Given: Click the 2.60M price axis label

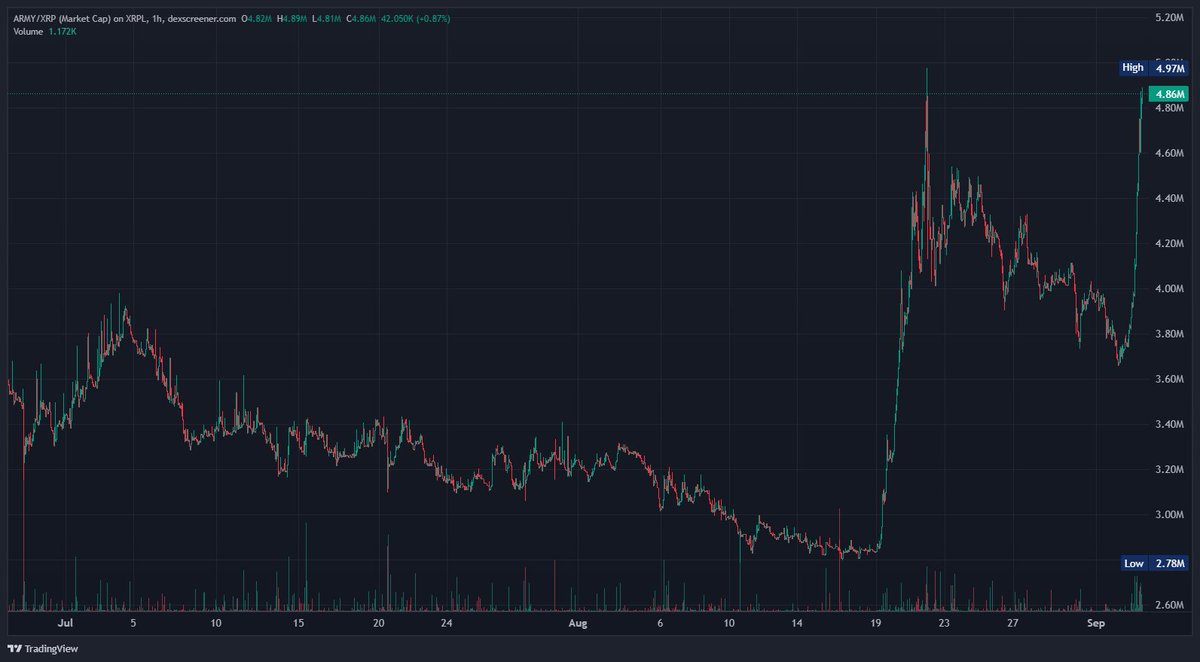Looking at the screenshot, I should pyautogui.click(x=1169, y=605).
